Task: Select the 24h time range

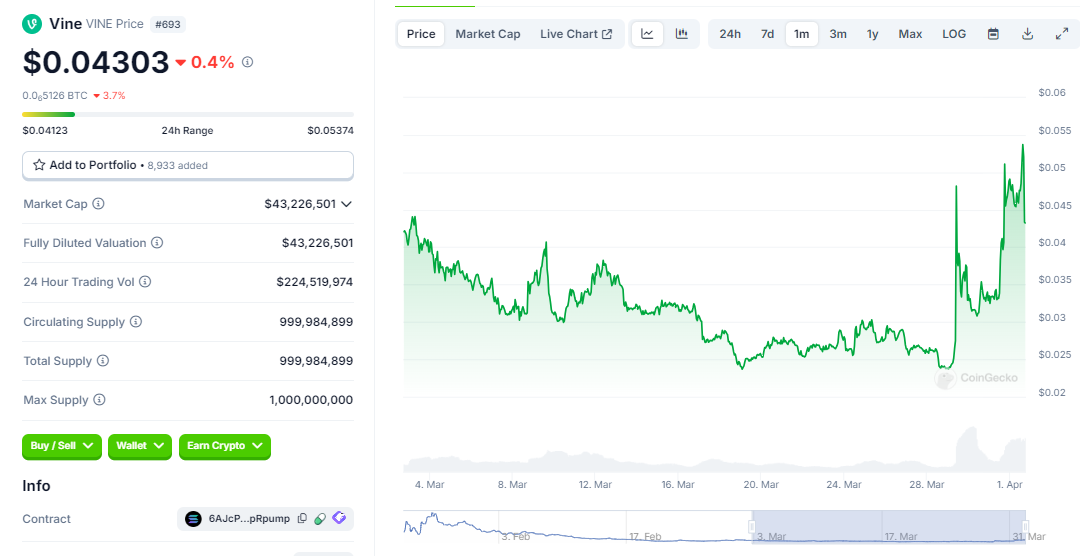Action: (730, 34)
